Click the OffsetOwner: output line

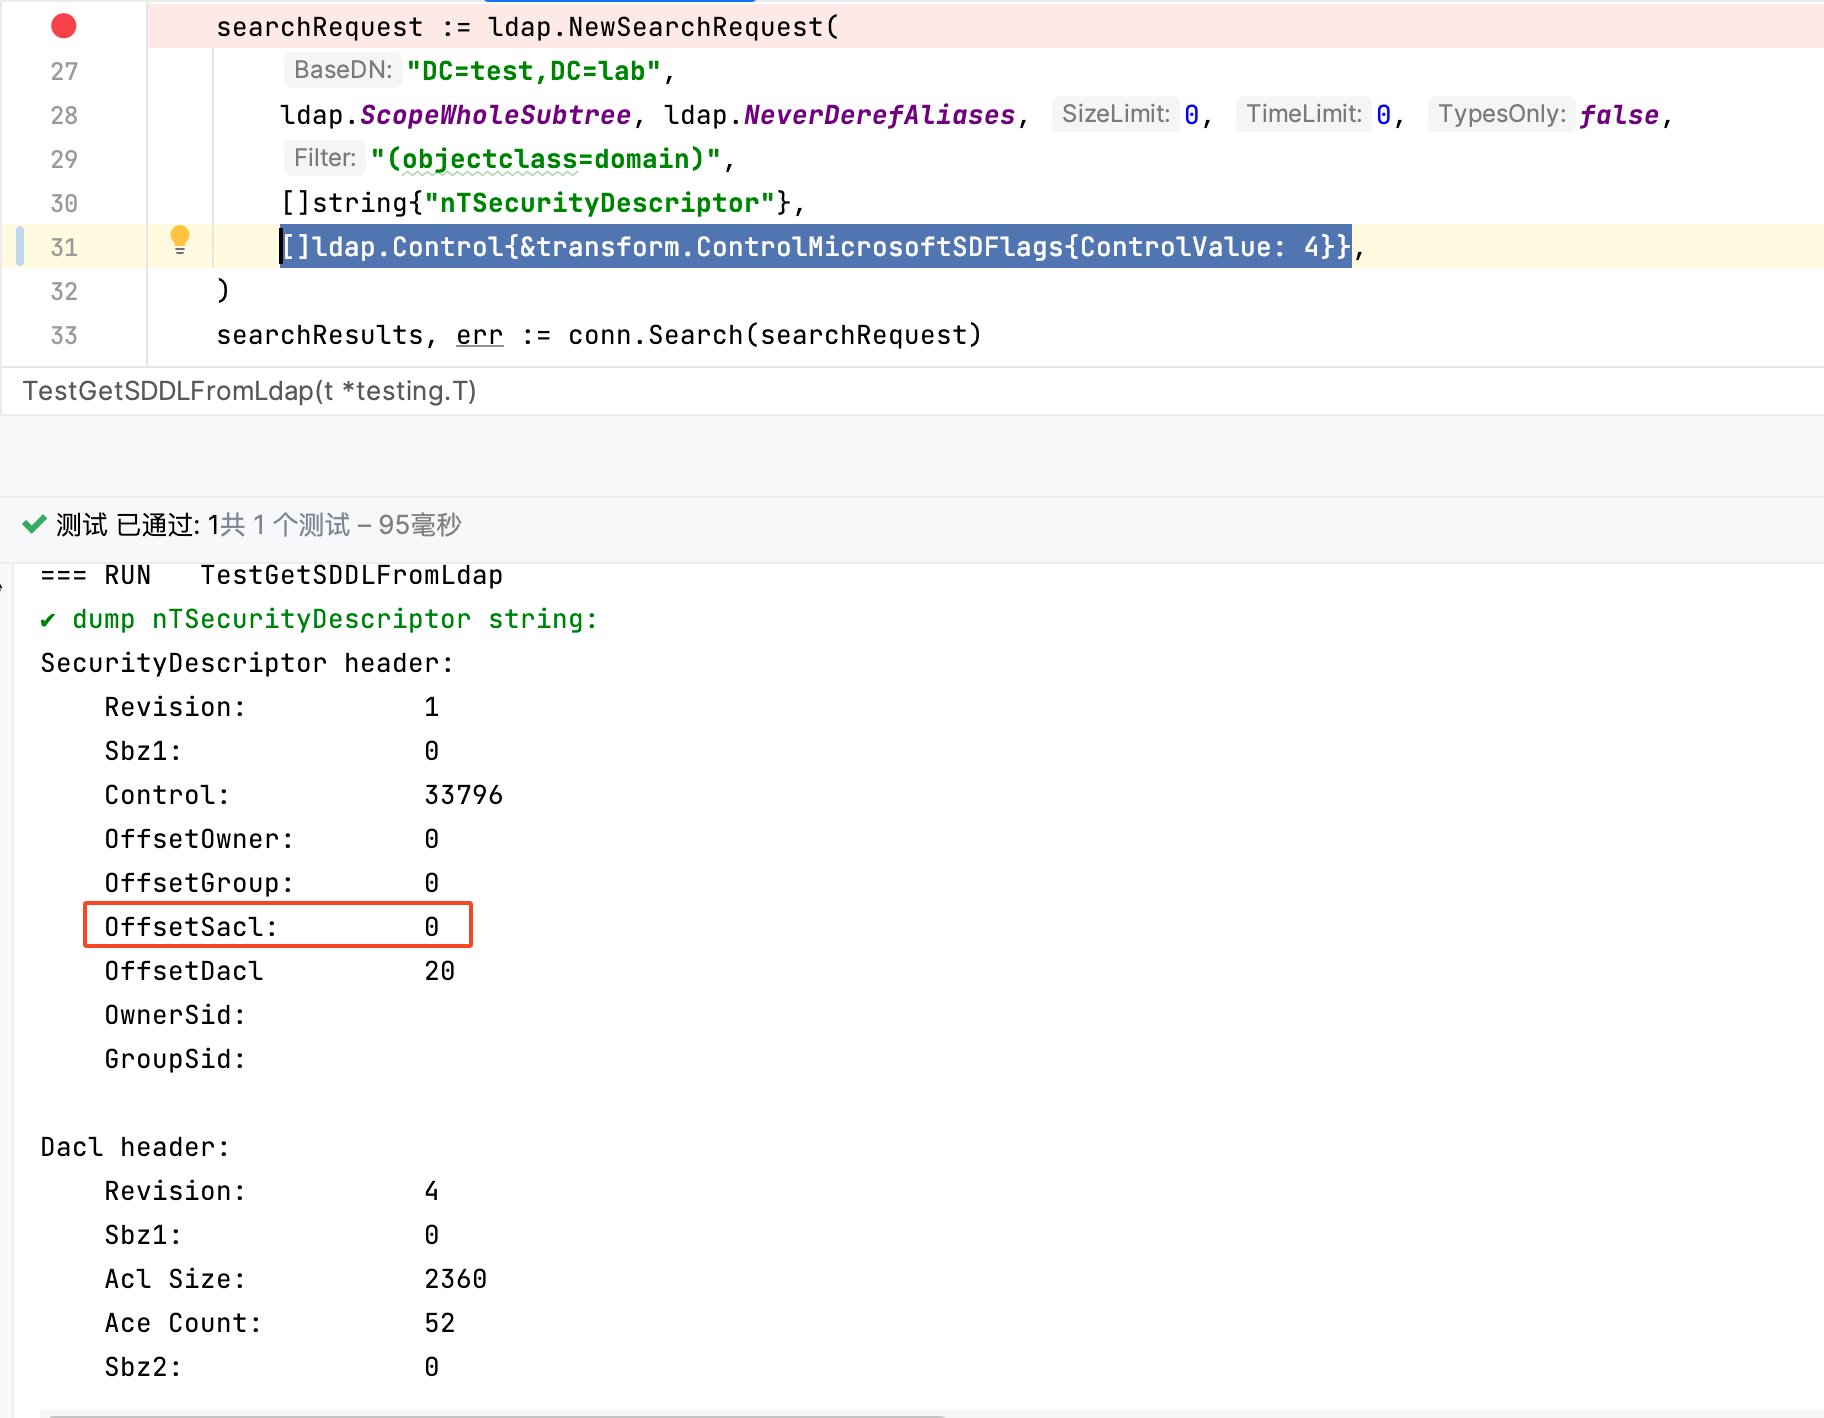tap(272, 839)
